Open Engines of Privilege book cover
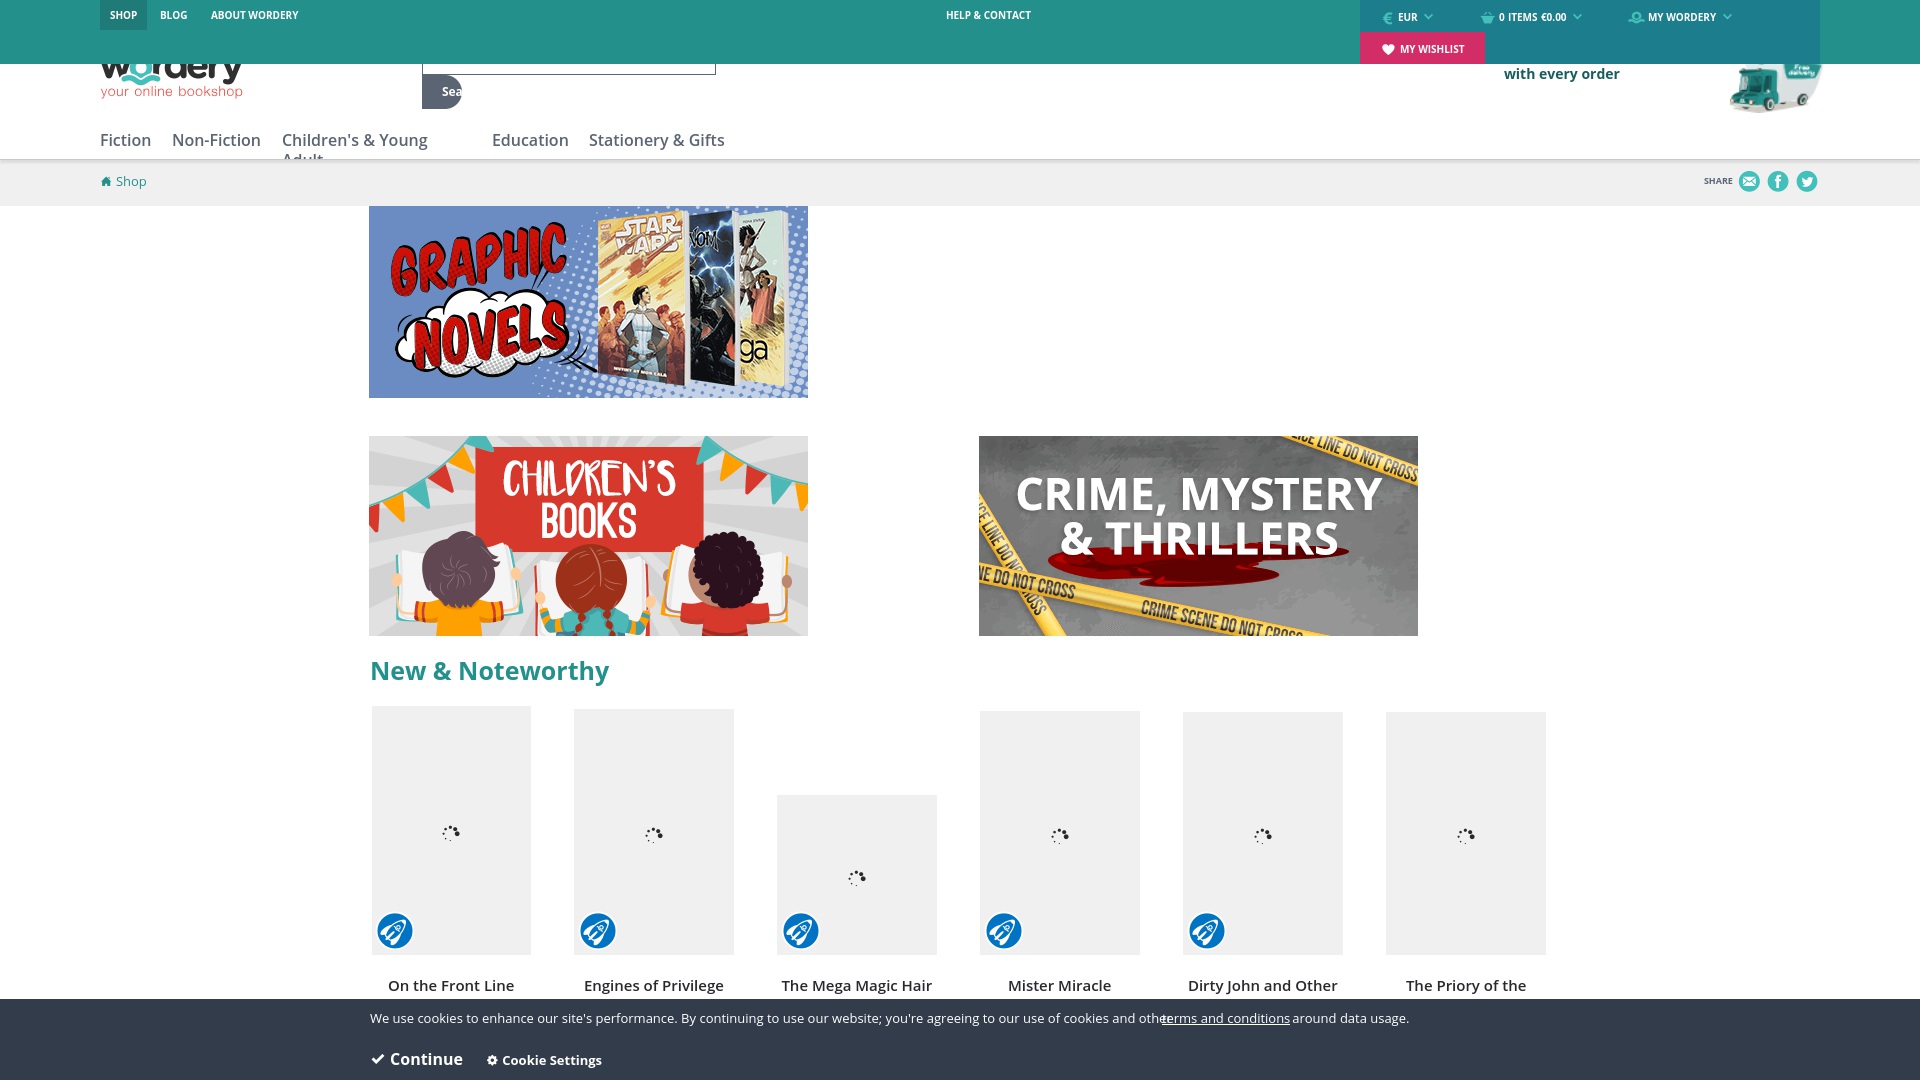Image resolution: width=1920 pixels, height=1080 pixels. tap(654, 832)
